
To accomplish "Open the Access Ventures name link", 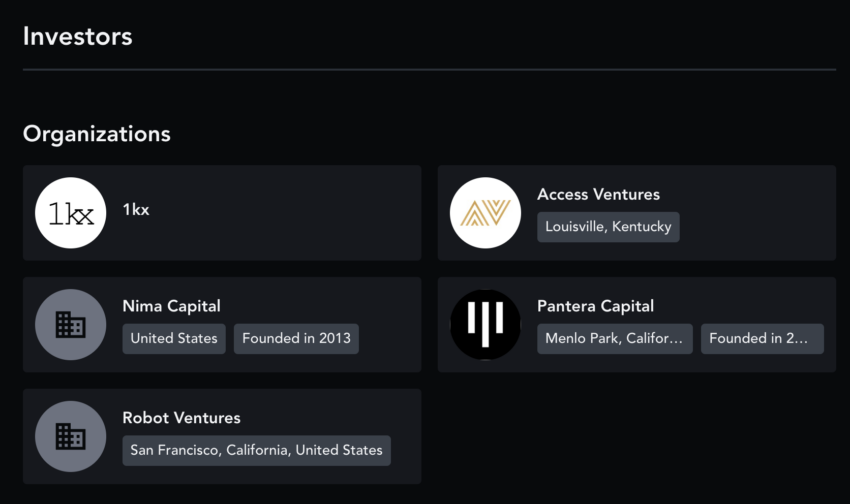I will 598,194.
